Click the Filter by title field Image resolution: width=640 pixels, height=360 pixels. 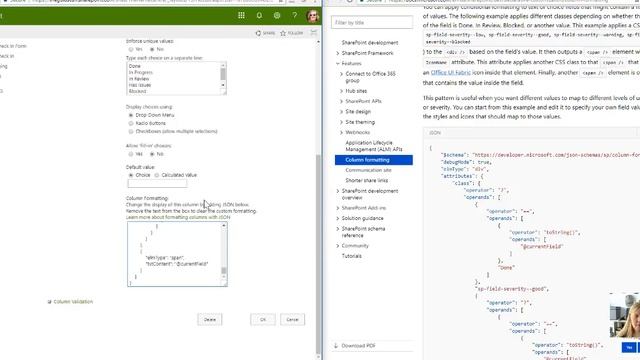pyautogui.click(x=372, y=23)
